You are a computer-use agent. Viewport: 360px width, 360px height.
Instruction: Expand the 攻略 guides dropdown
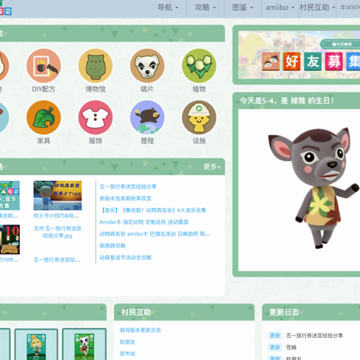click(205, 7)
